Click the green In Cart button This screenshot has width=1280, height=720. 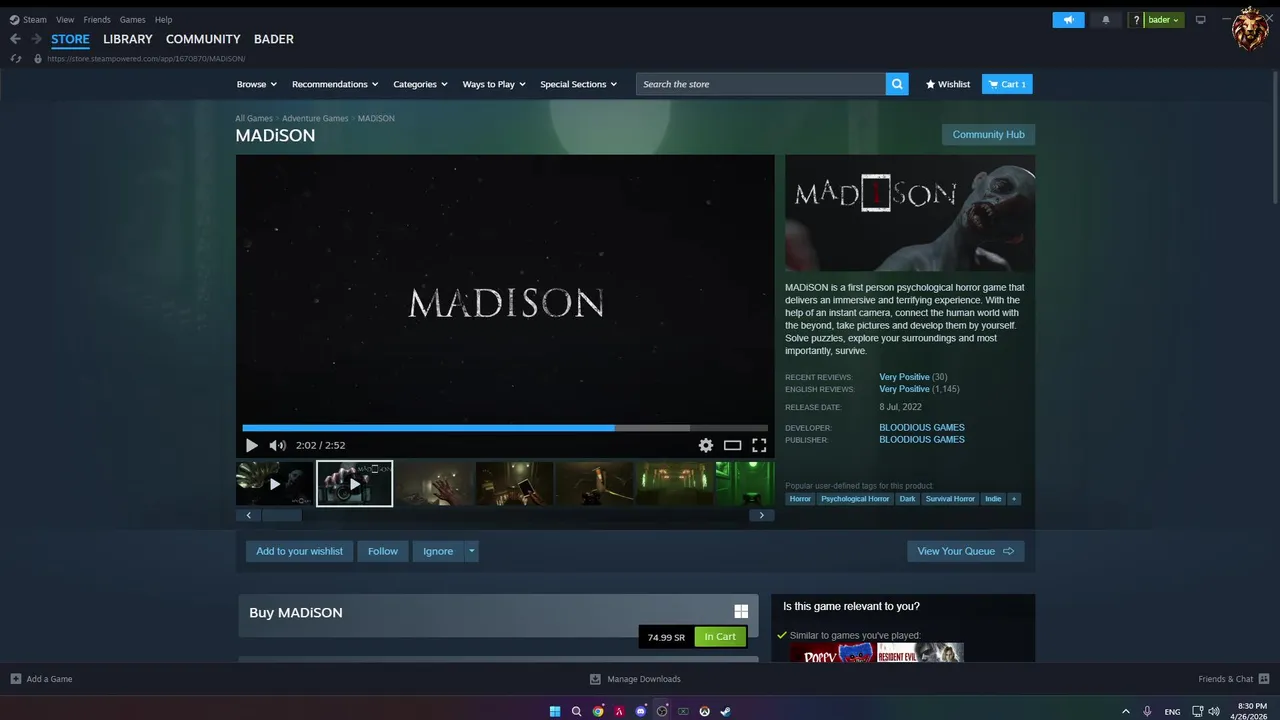point(720,637)
